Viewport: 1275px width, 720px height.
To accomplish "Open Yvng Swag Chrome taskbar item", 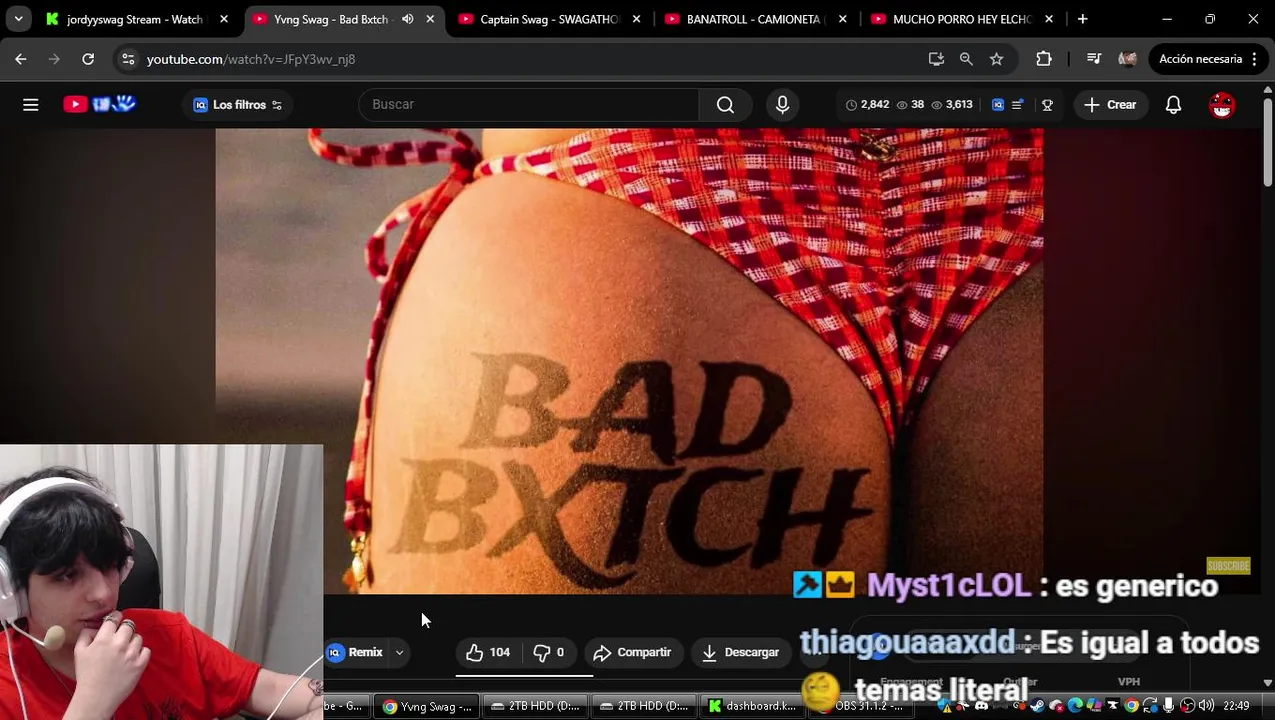I will click(x=428, y=706).
